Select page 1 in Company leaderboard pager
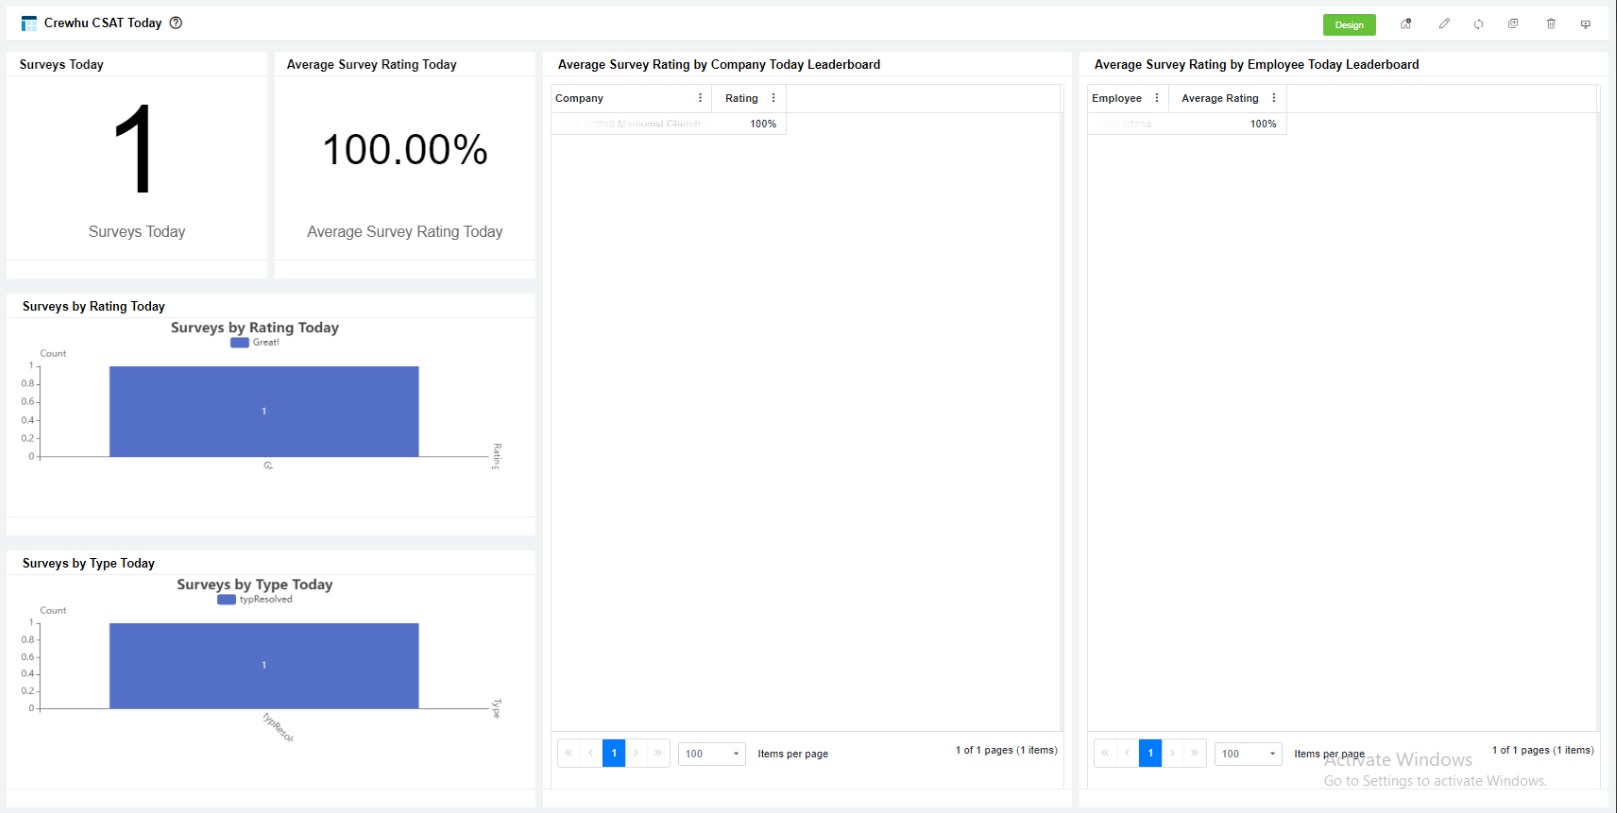The height and width of the screenshot is (813, 1617). 614,753
